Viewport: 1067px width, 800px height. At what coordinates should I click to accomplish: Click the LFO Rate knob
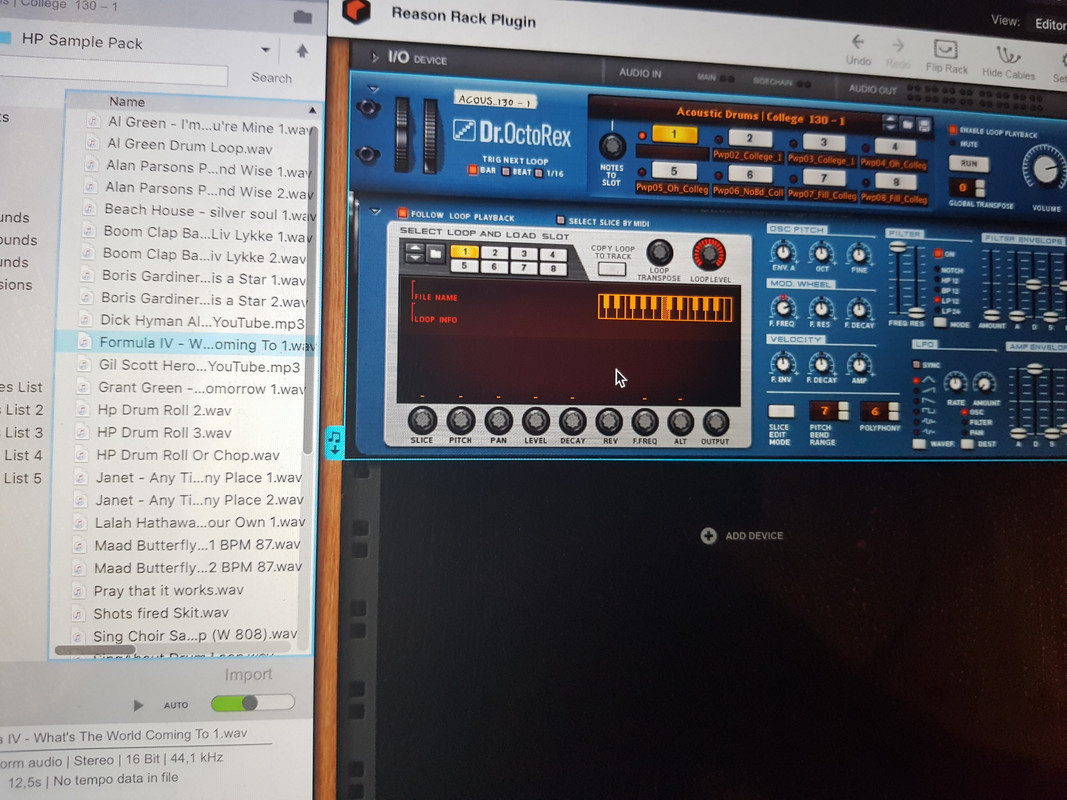pyautogui.click(x=955, y=384)
